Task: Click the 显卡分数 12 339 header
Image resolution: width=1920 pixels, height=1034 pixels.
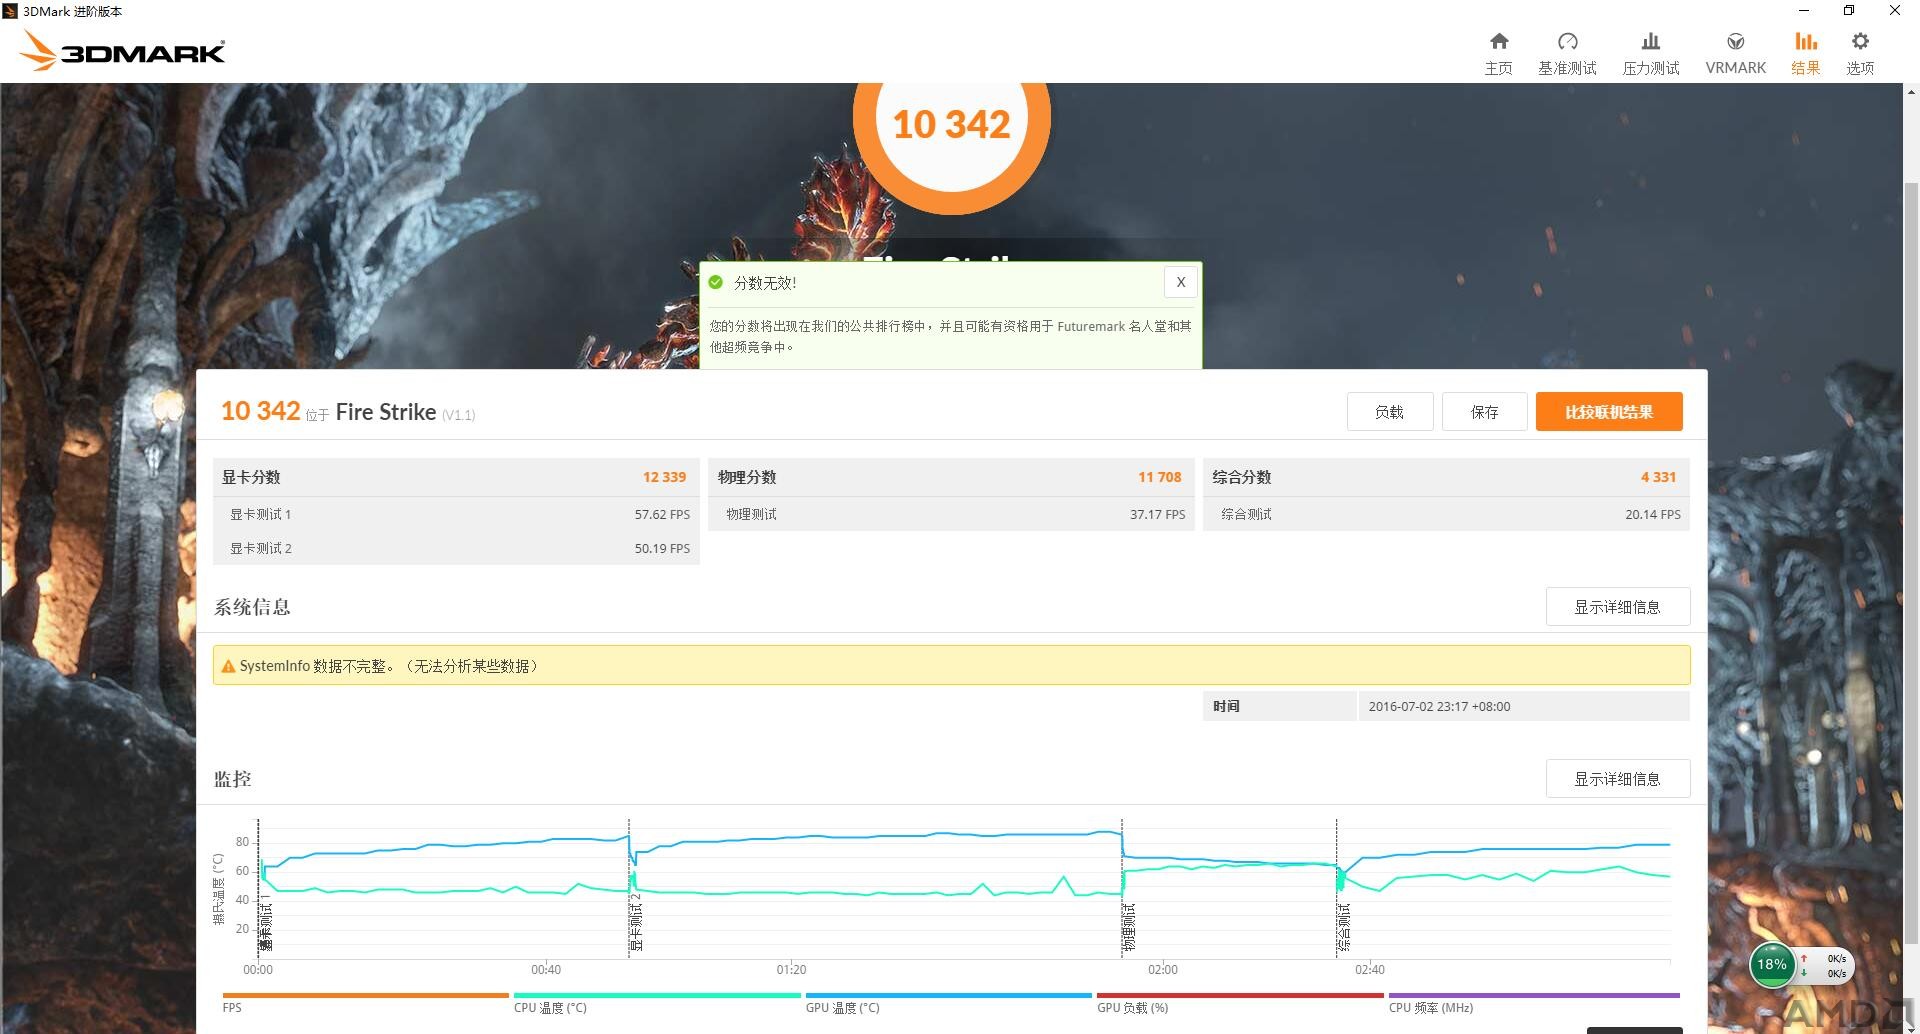Action: tap(456, 477)
